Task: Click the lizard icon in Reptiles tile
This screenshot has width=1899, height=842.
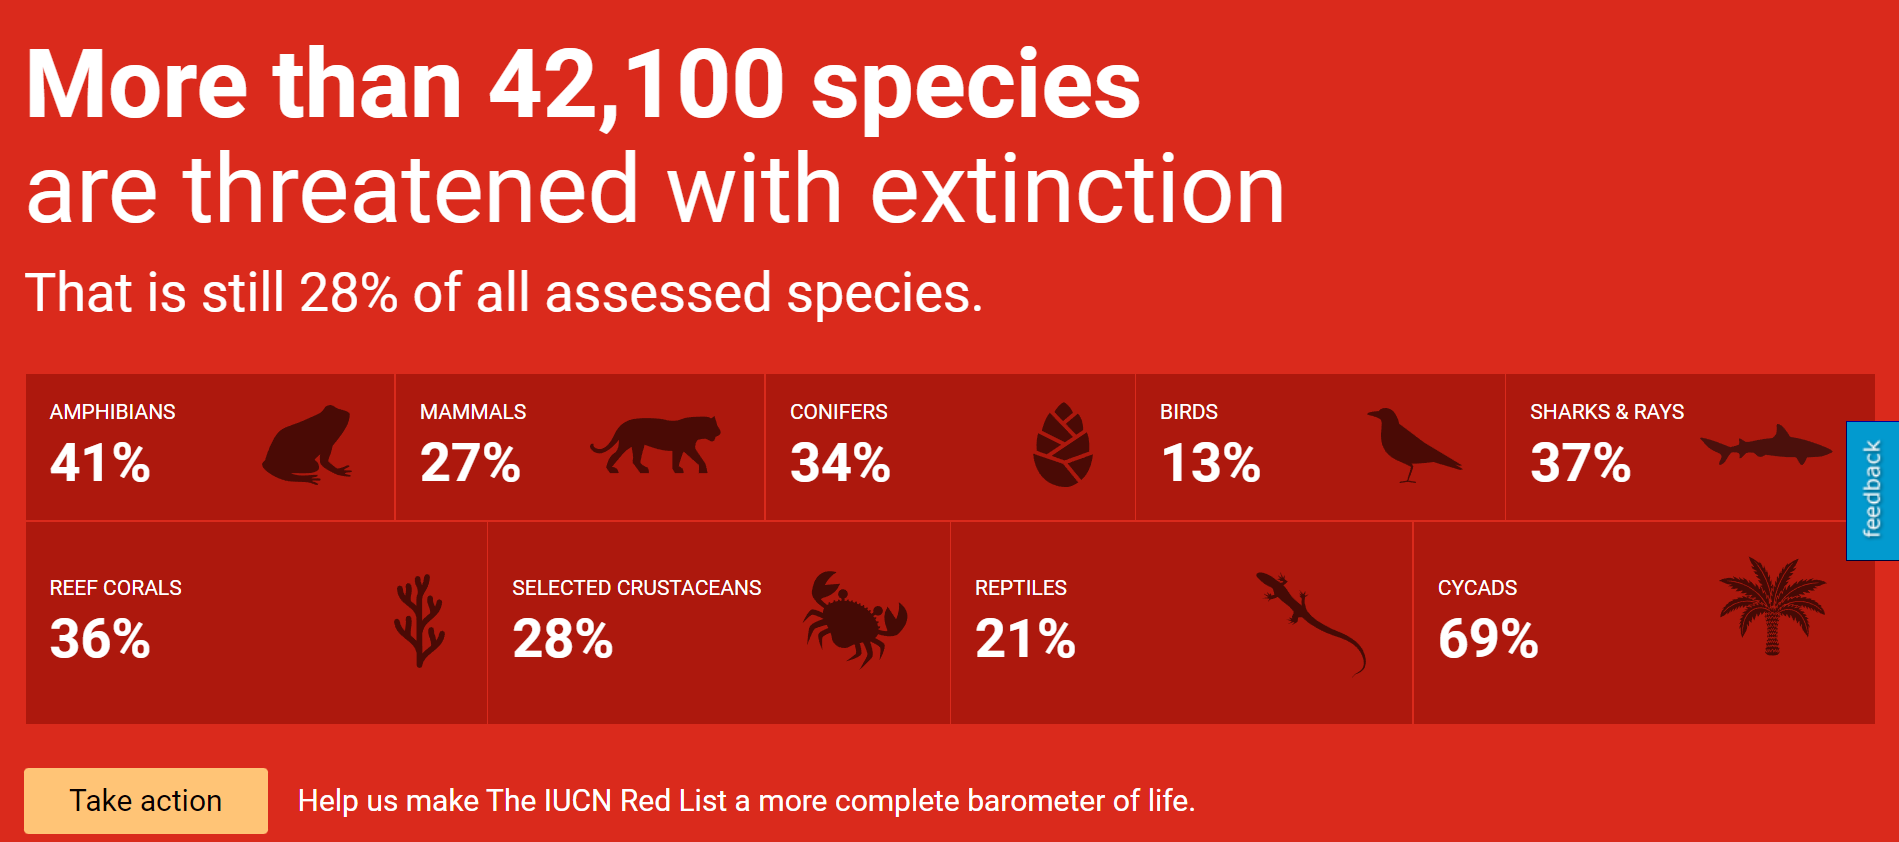Action: tap(1310, 622)
